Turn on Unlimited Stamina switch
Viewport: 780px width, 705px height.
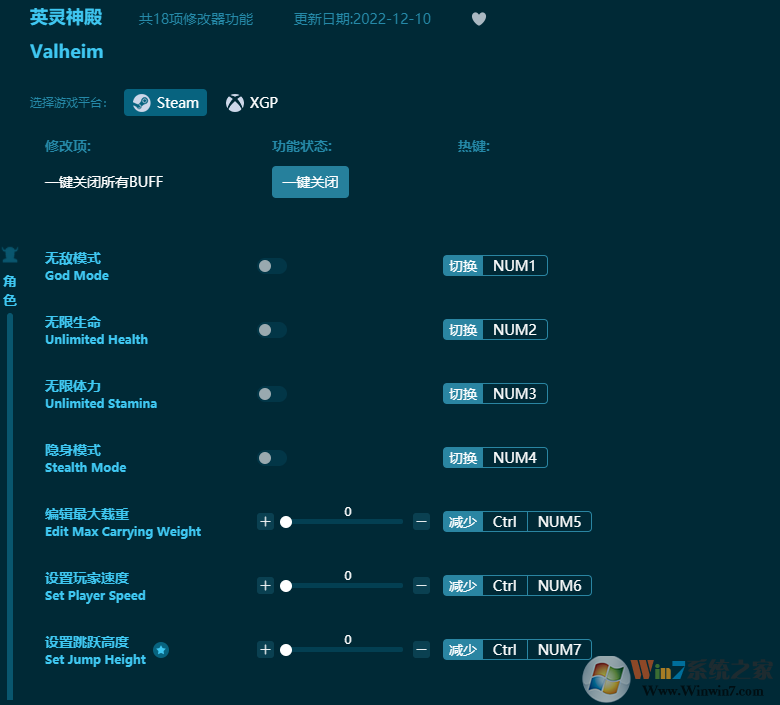(272, 394)
